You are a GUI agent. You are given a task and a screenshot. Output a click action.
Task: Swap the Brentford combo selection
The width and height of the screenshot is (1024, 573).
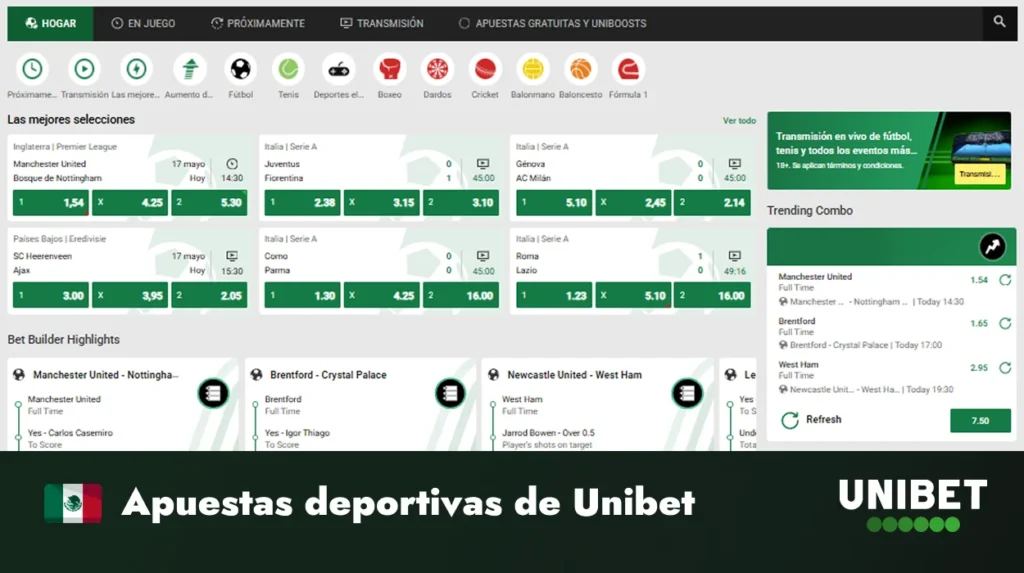click(x=1005, y=323)
